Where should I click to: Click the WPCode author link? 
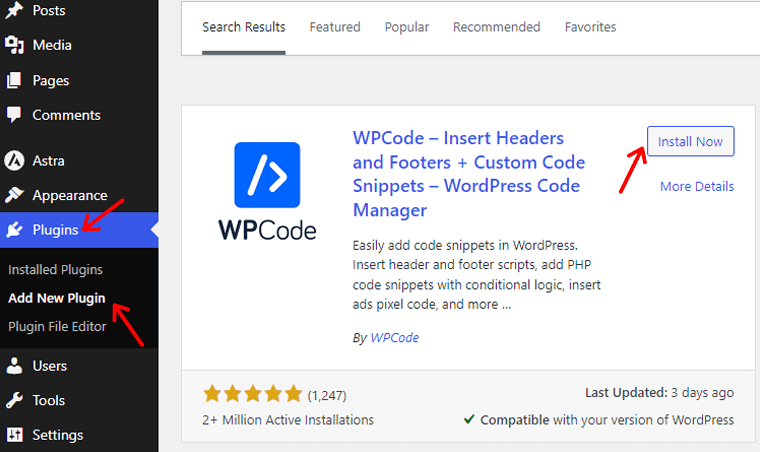[x=394, y=338]
